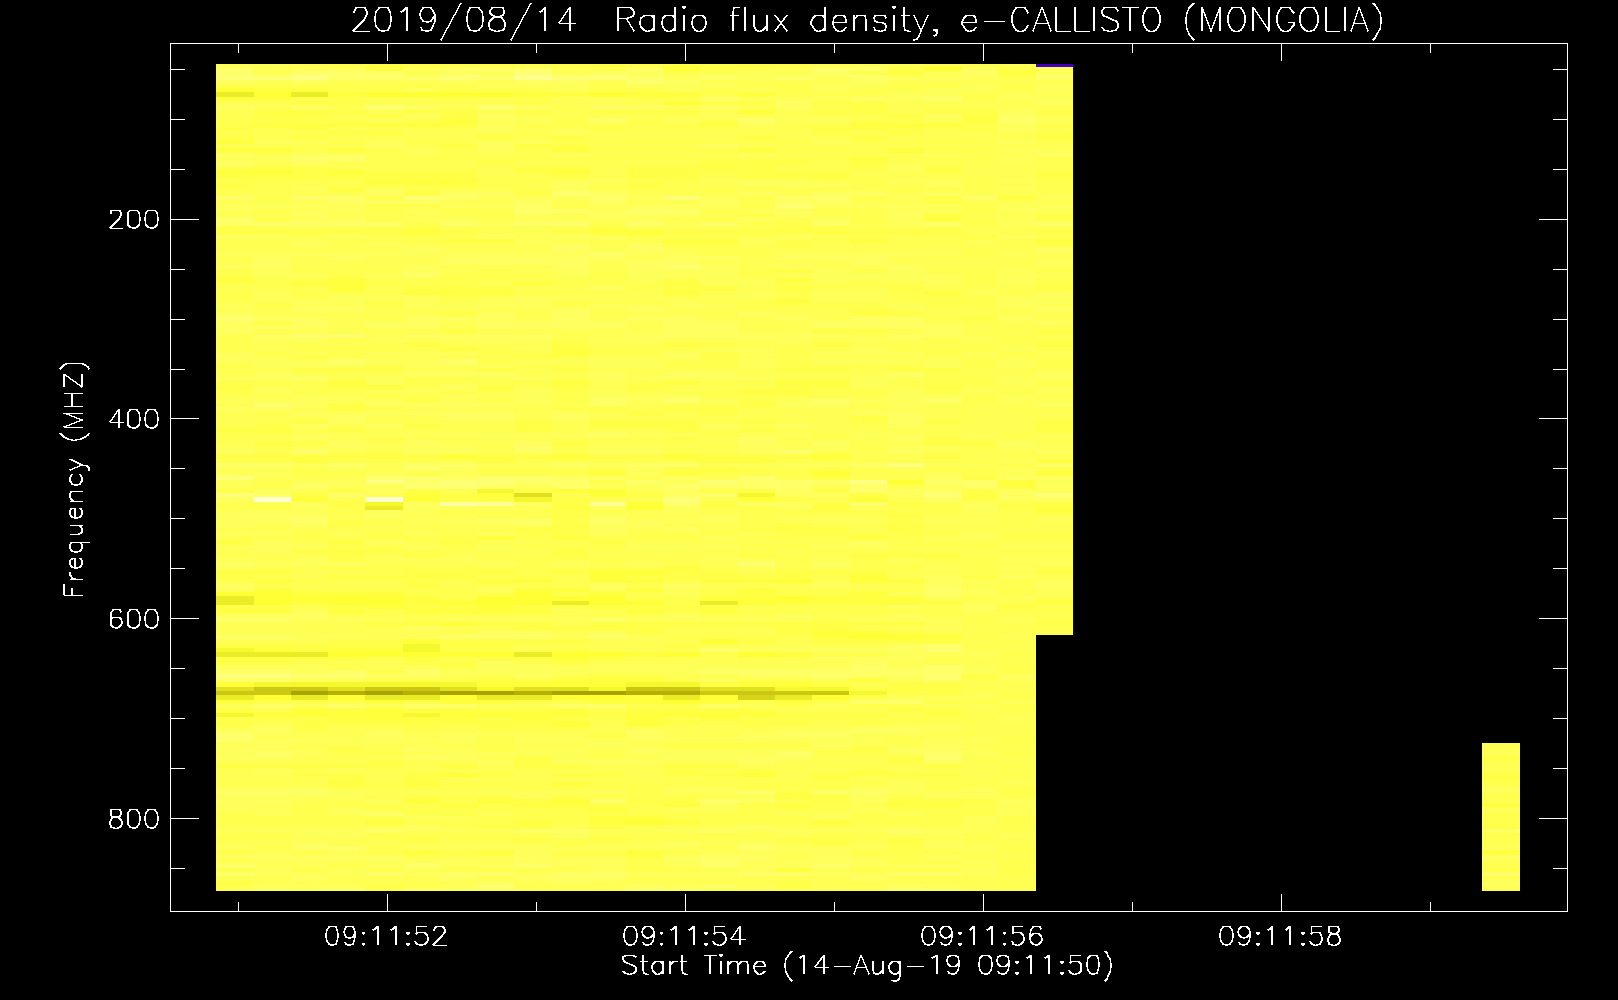
Task: Click the "09:11:54" time tick label
Action: 684,936
